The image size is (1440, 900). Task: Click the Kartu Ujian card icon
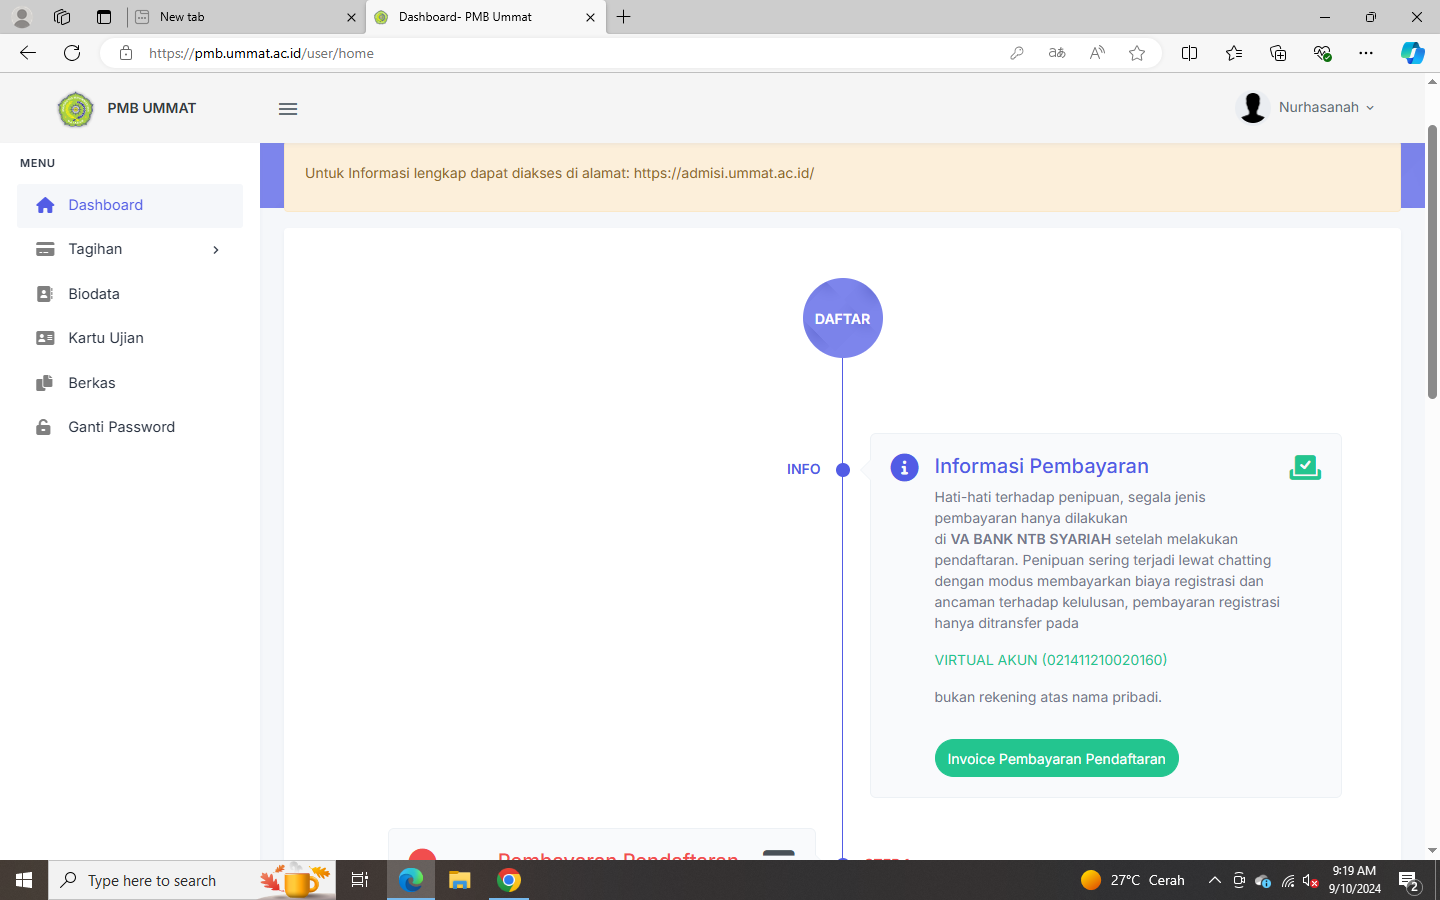click(x=45, y=338)
